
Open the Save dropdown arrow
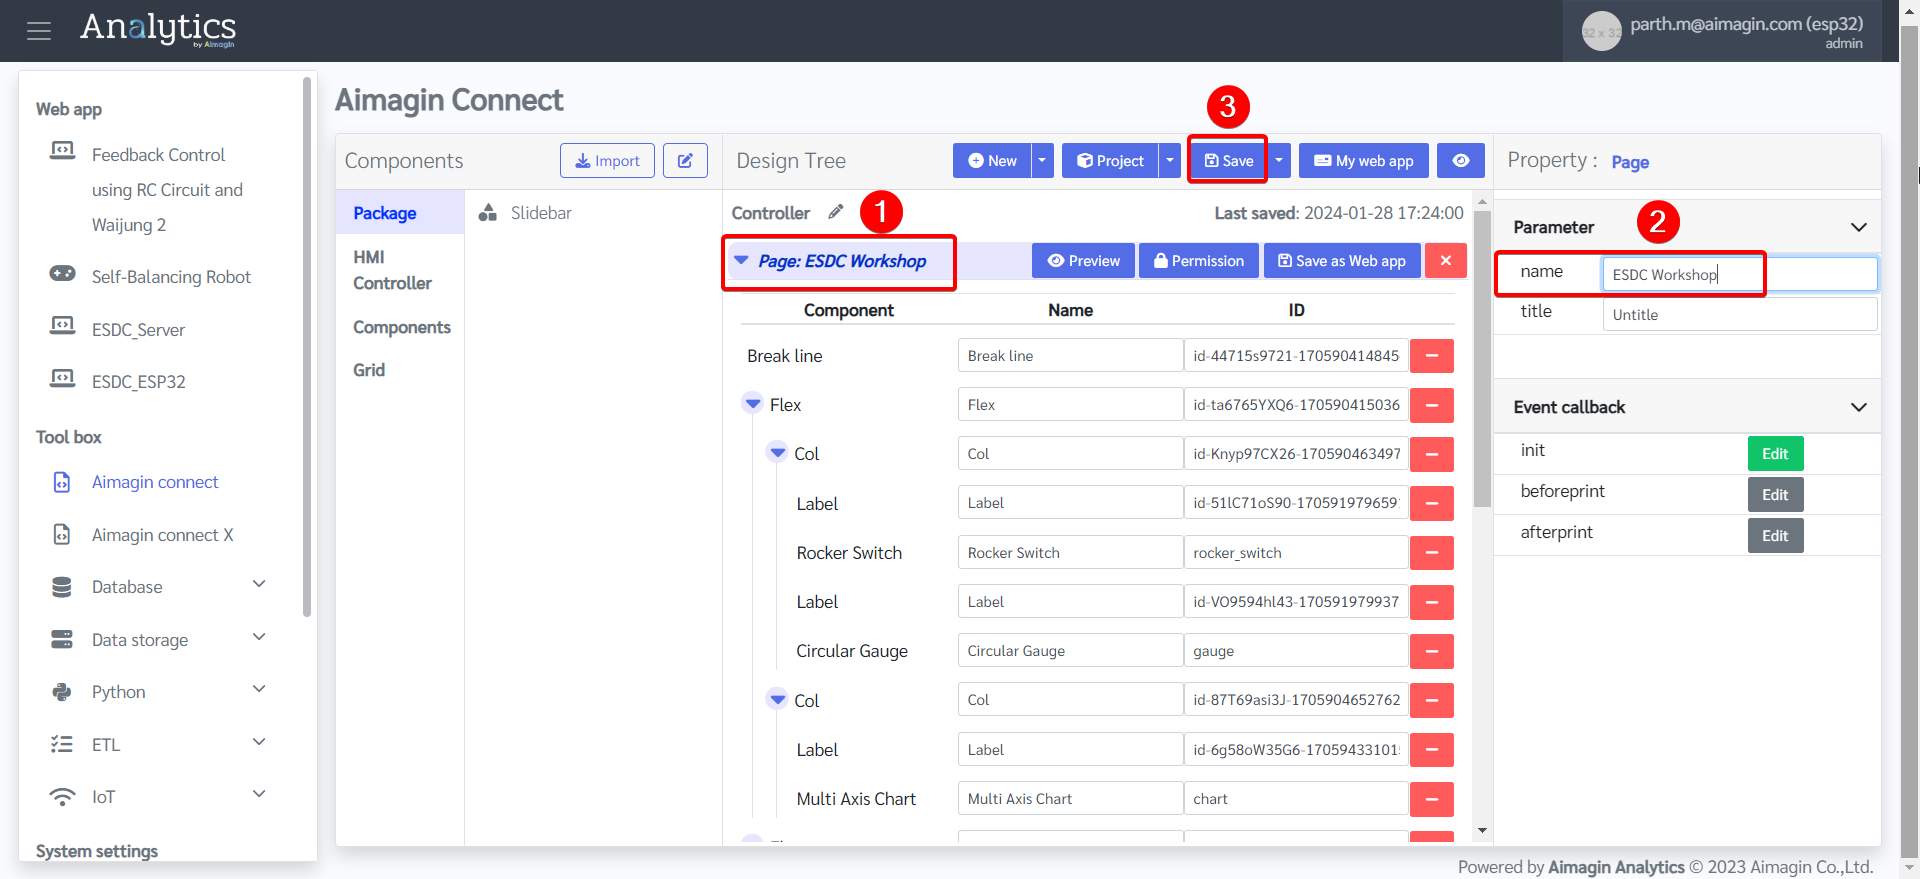pos(1279,161)
